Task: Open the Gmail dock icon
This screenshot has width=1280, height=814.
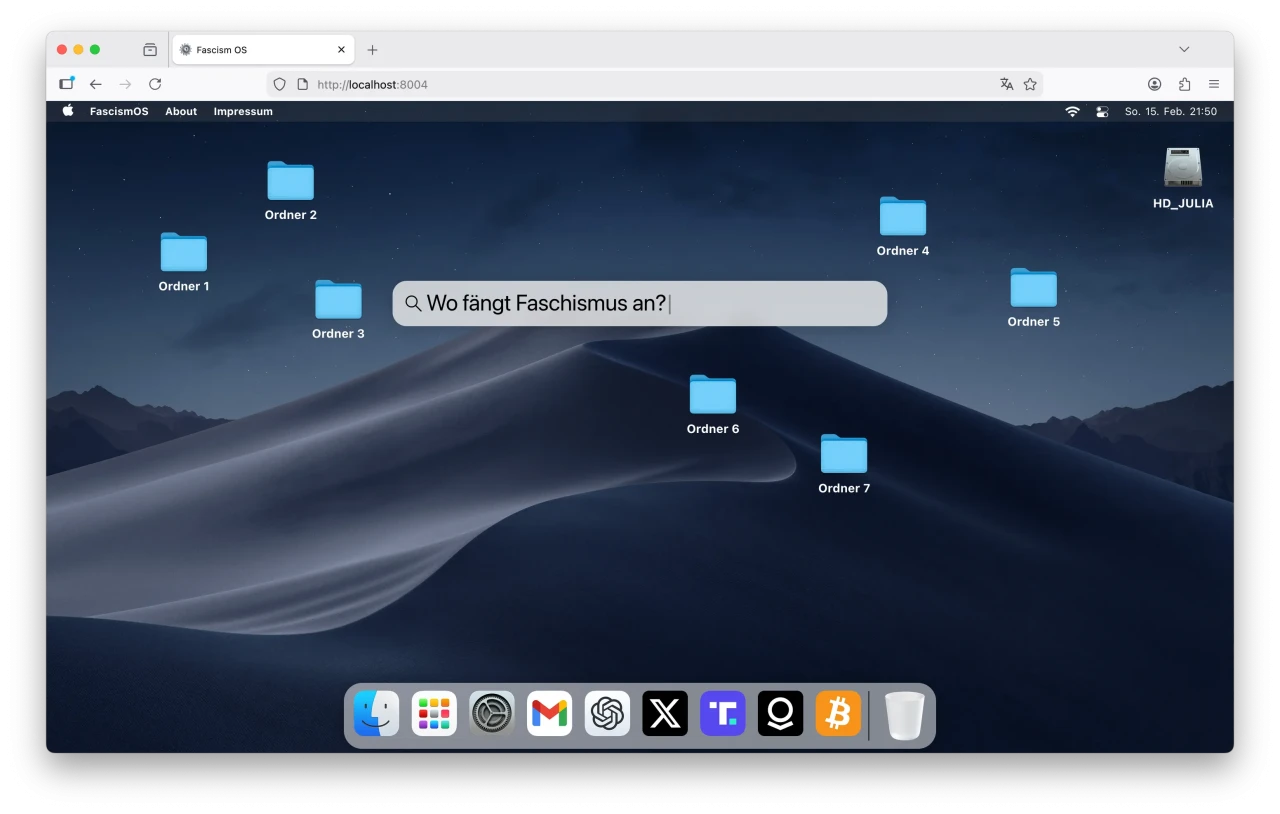Action: [549, 714]
